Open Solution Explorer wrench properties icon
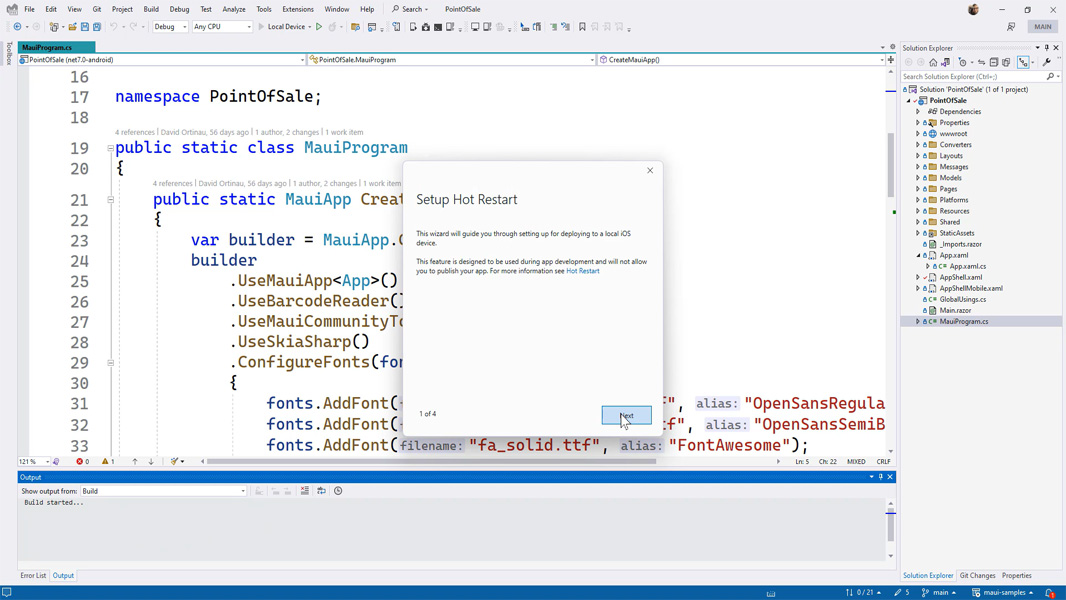The image size is (1066, 600). (1046, 62)
